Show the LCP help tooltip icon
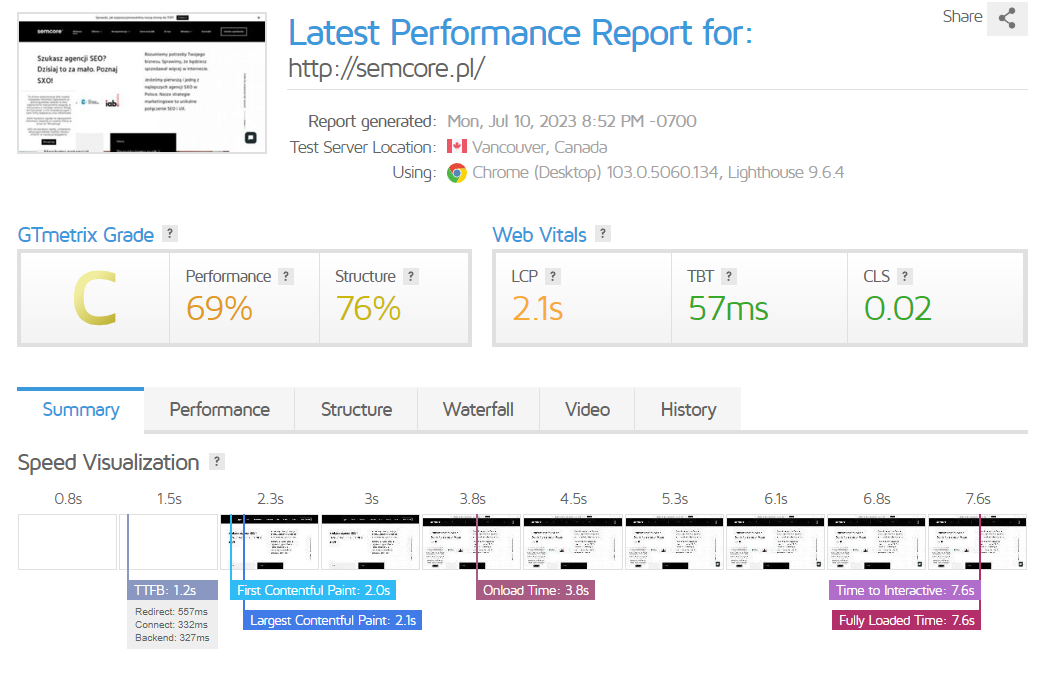 click(553, 276)
